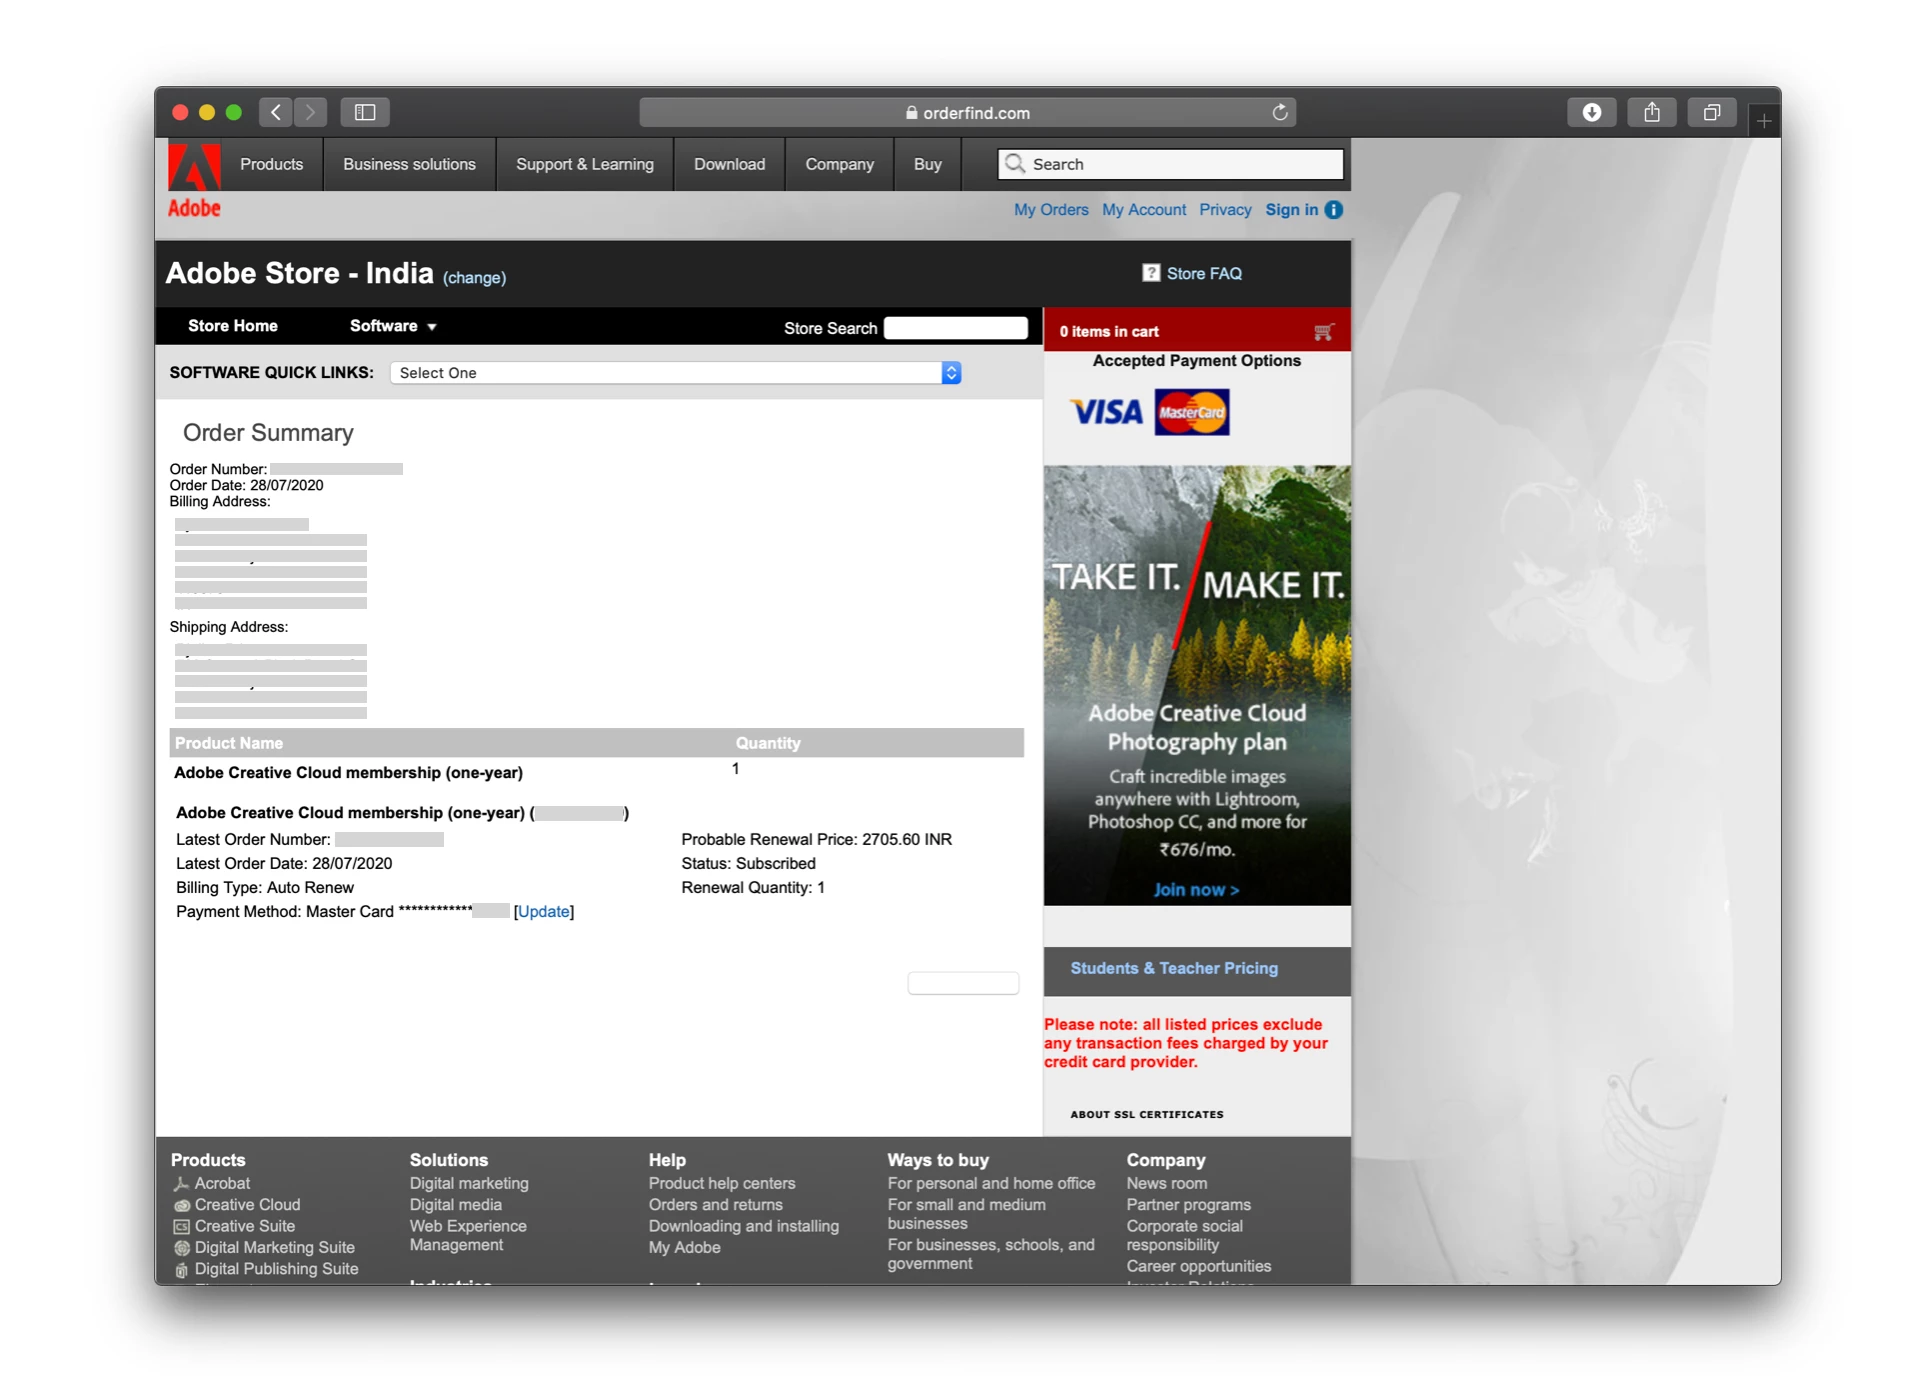Go back with browser back arrow
The height and width of the screenshot is (1384, 1932).
(x=277, y=113)
